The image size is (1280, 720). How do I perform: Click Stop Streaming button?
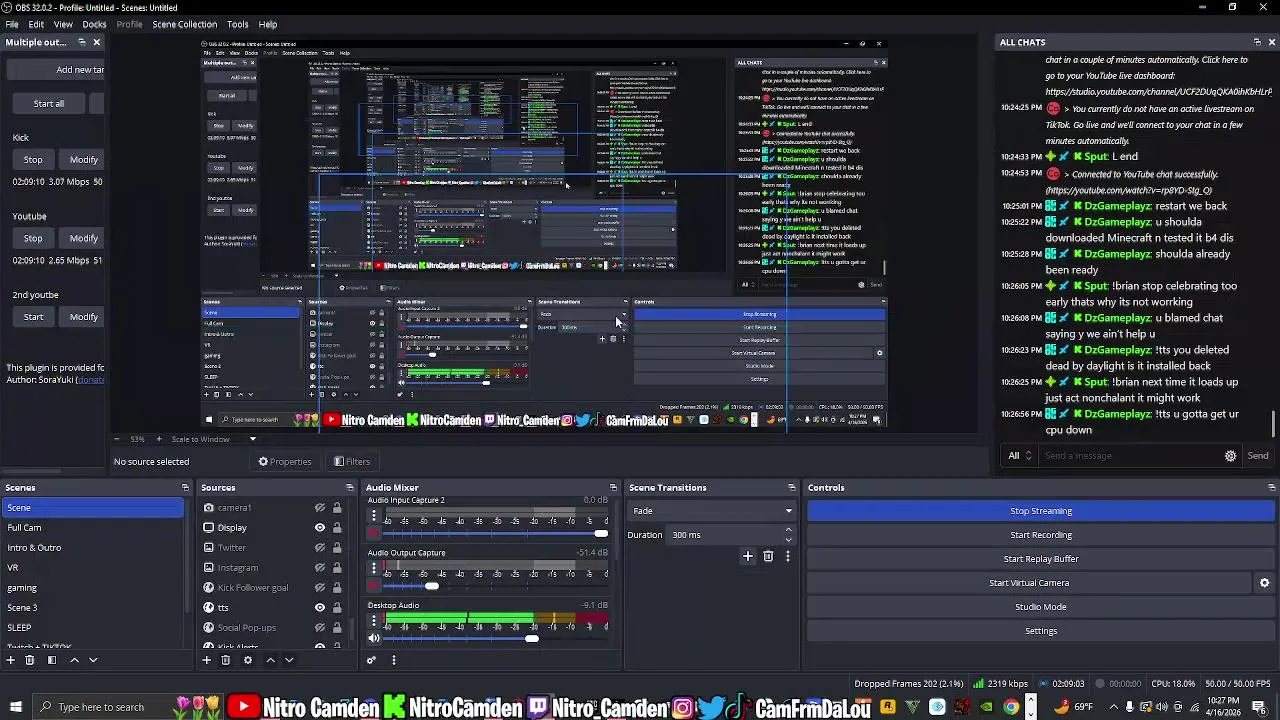click(x=1040, y=511)
